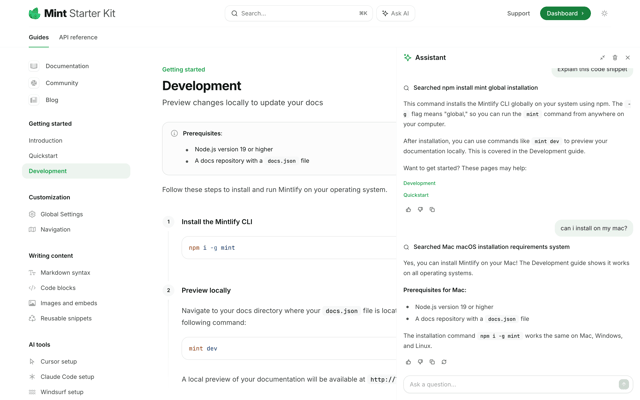The width and height of the screenshot is (640, 400).
Task: Copy the Mac installation response
Action: 432,362
